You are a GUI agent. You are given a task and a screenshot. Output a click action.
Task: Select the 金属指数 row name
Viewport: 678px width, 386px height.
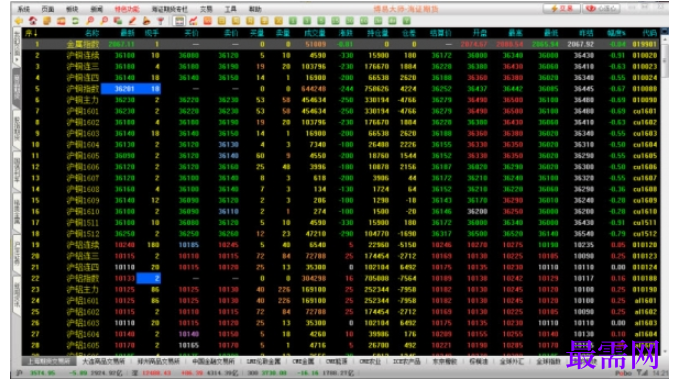[83, 44]
